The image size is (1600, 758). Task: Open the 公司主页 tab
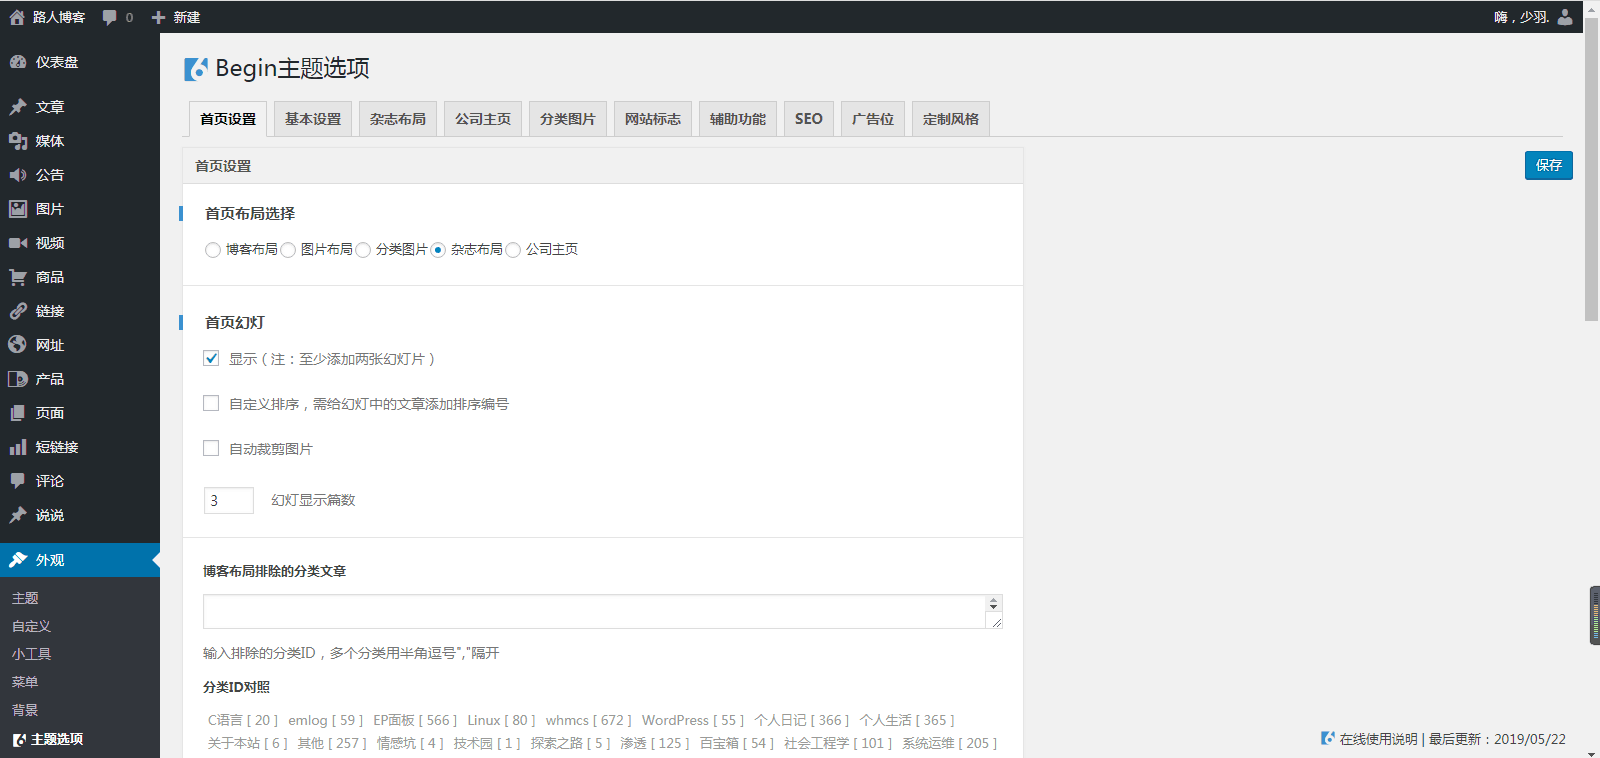point(483,119)
